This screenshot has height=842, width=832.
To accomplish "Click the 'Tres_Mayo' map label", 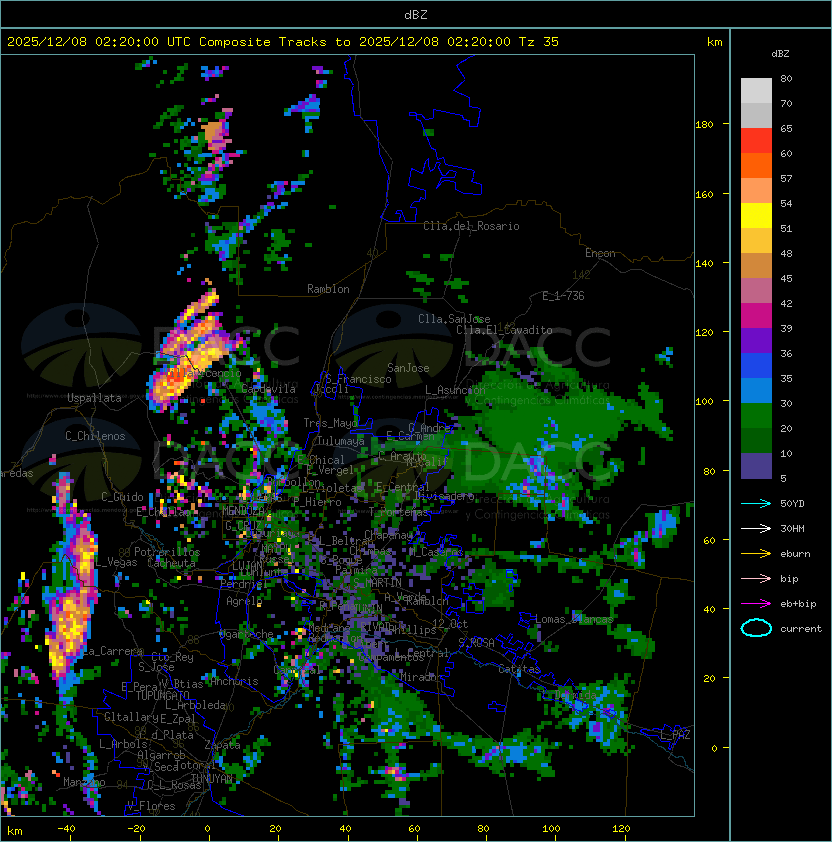I will (330, 423).
